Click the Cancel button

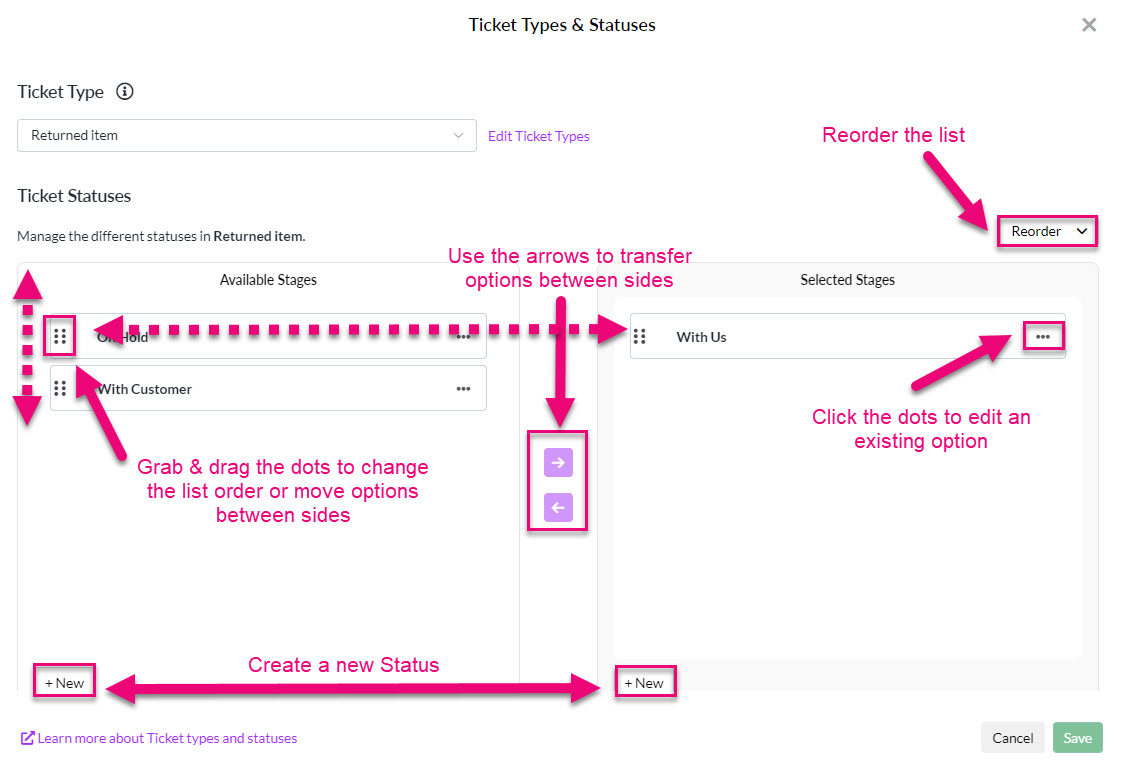click(1013, 738)
